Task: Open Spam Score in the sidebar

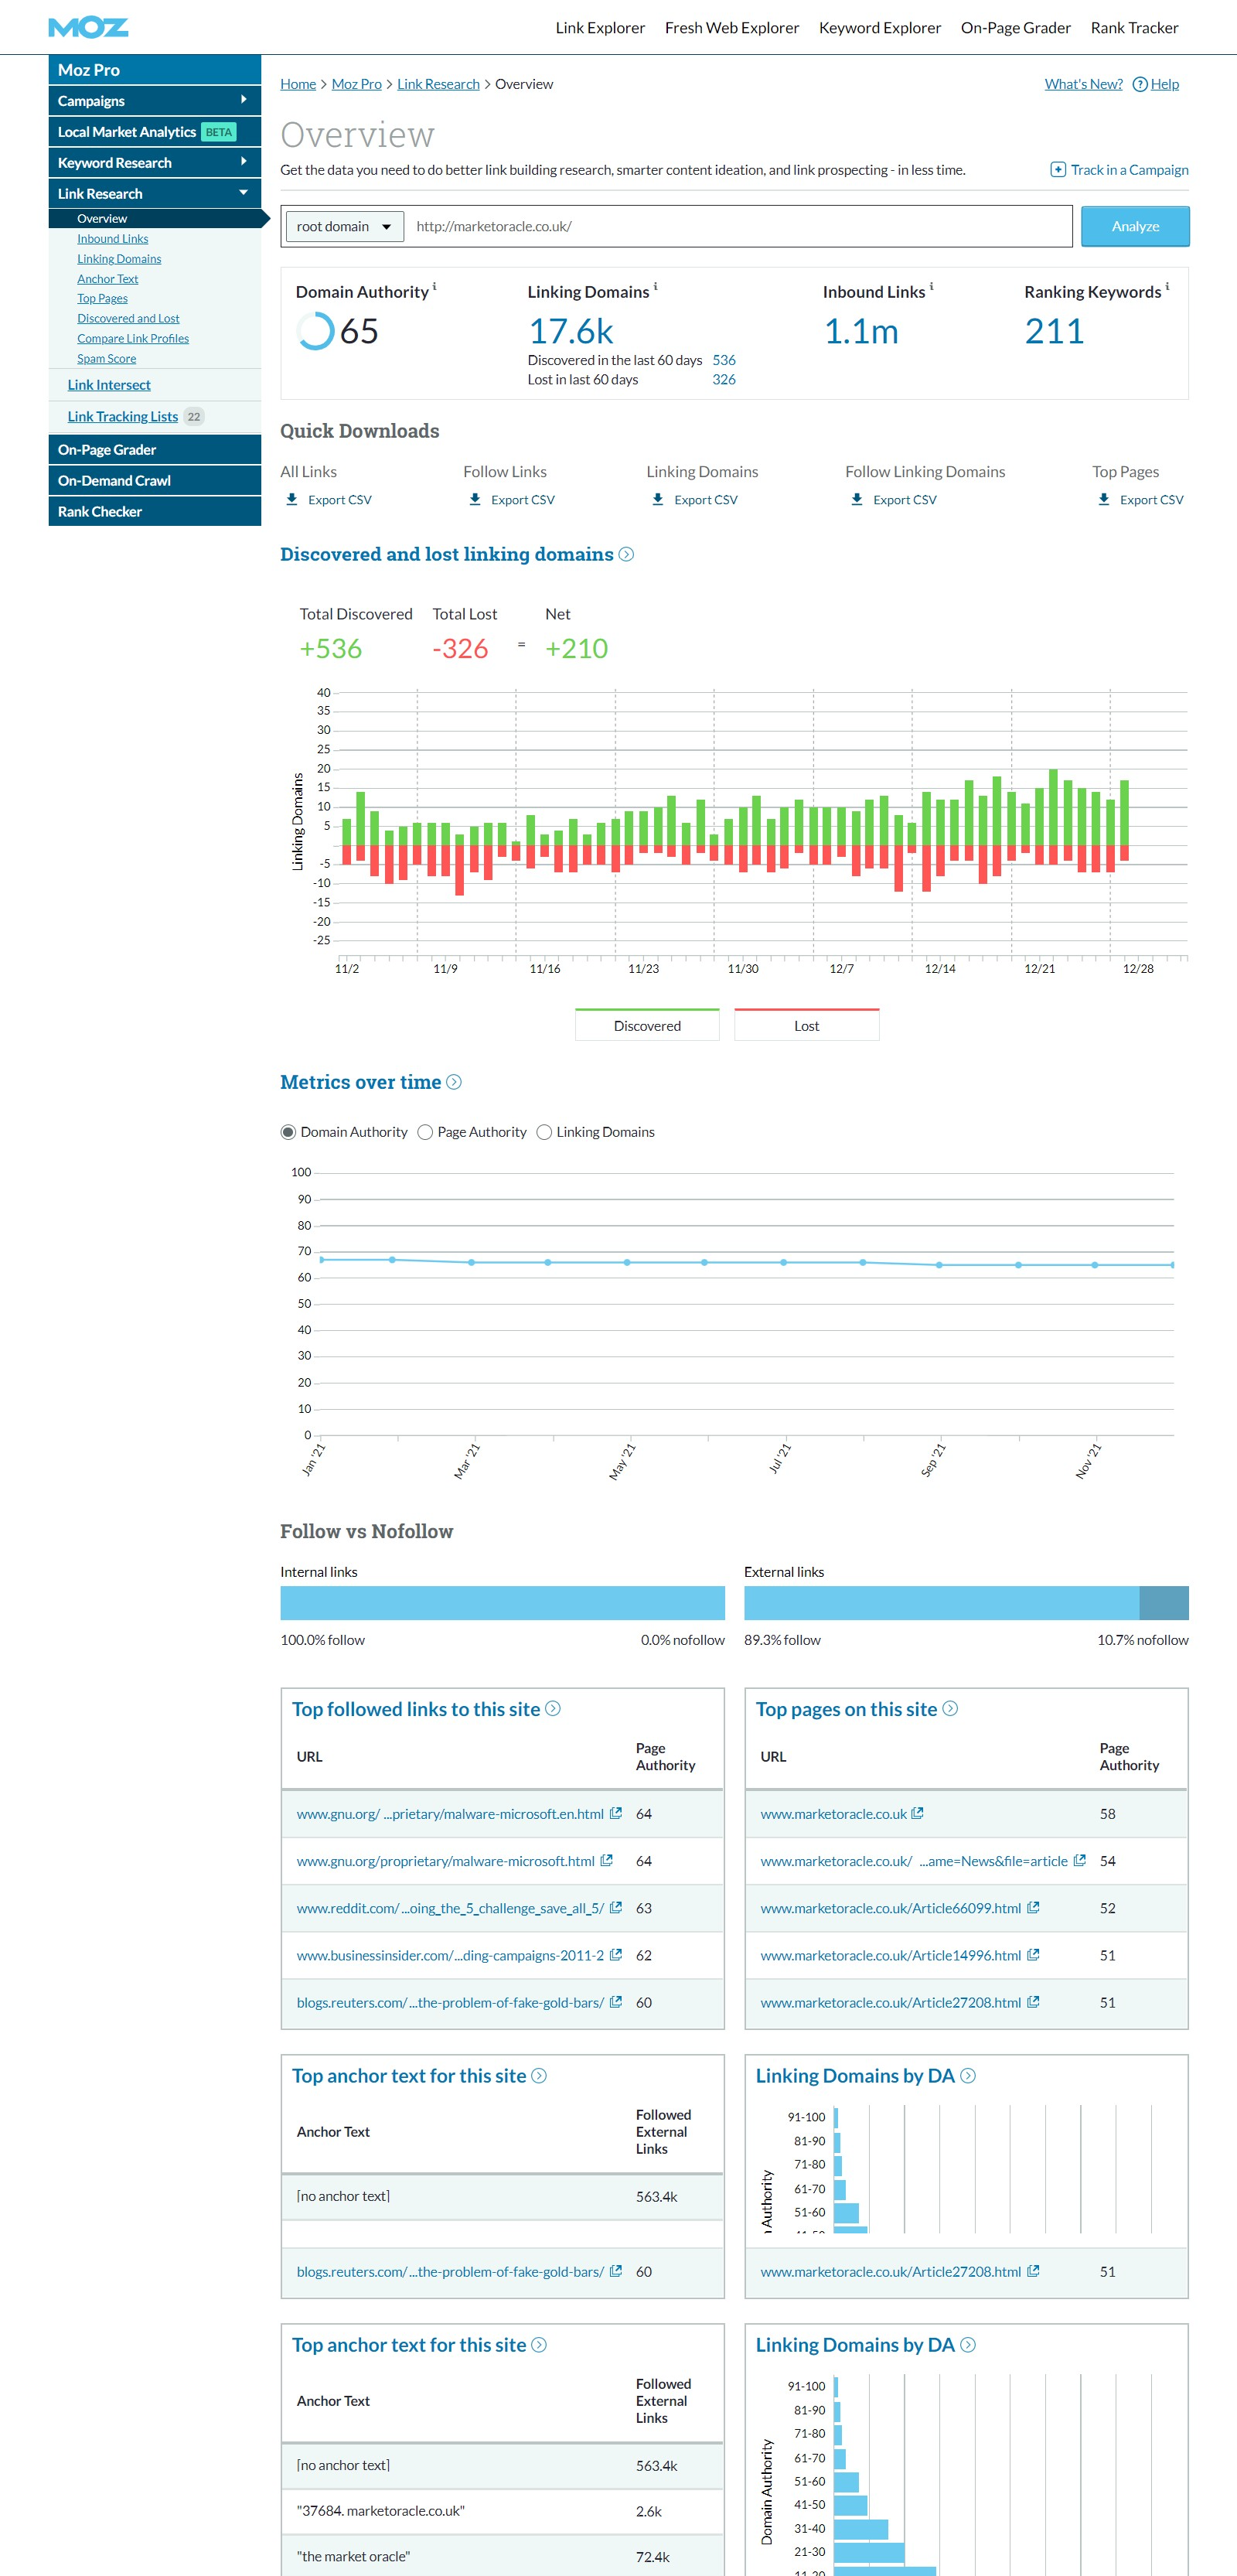Action: coord(106,359)
